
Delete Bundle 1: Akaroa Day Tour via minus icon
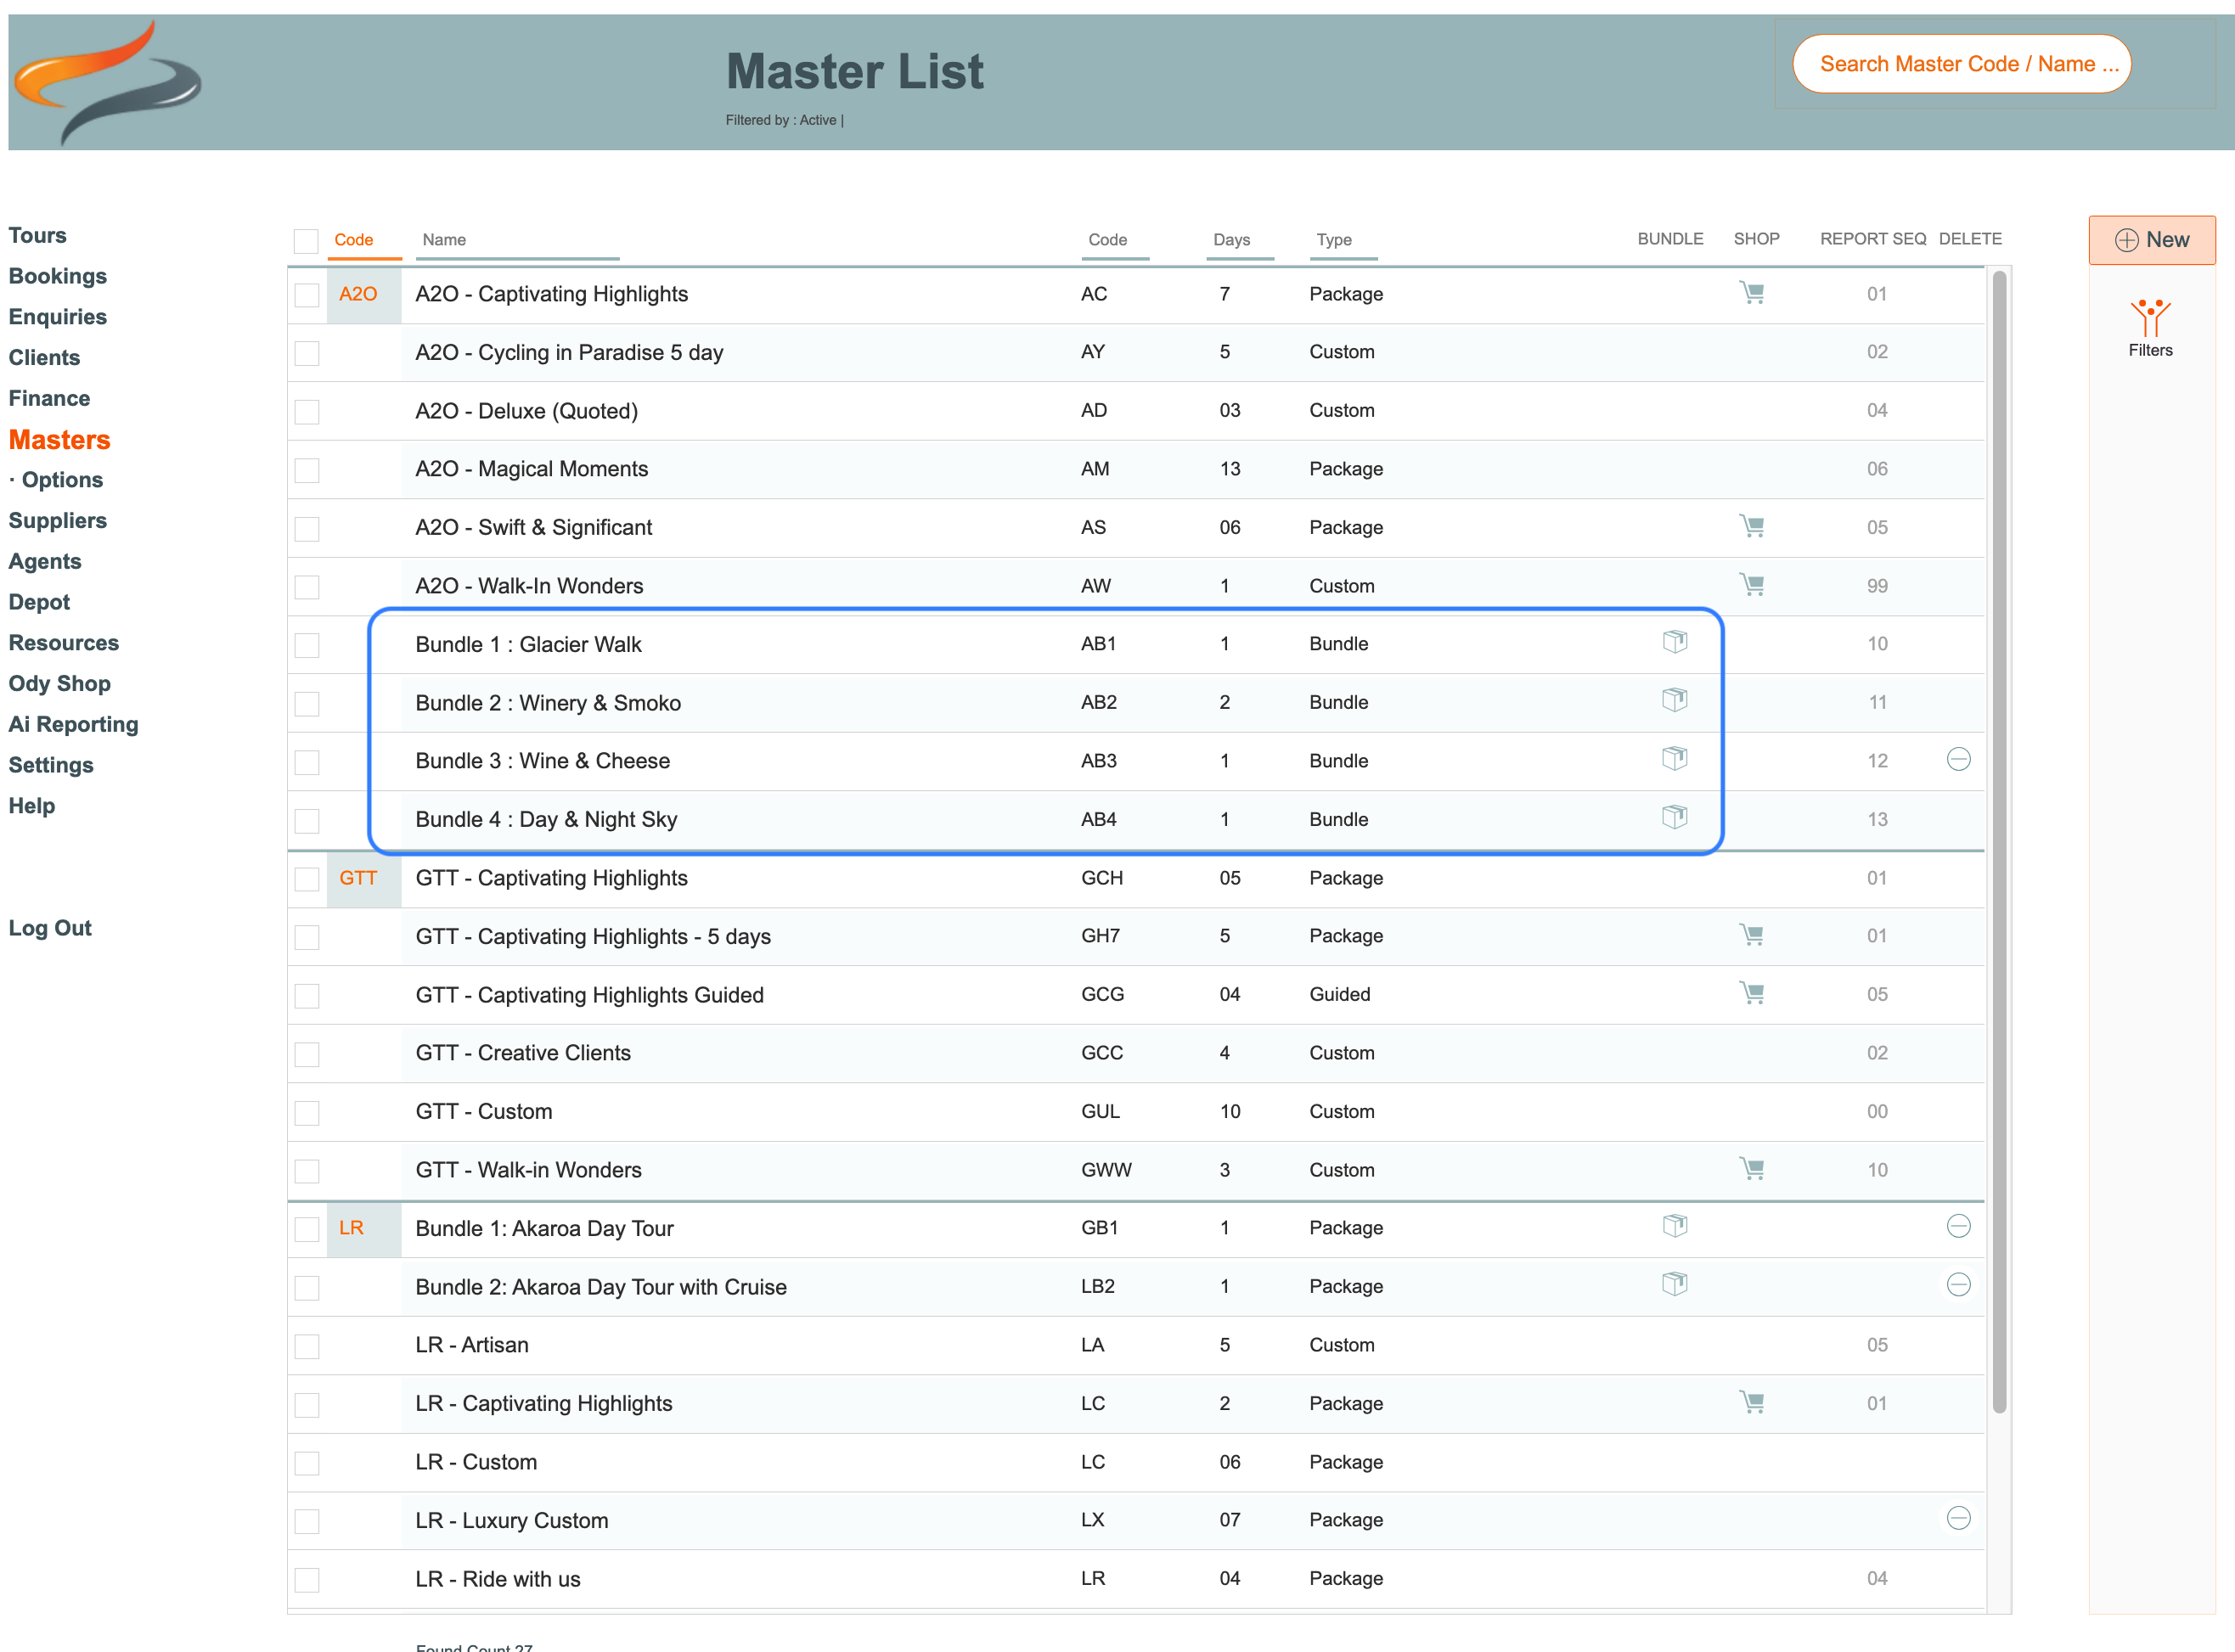coord(1958,1226)
